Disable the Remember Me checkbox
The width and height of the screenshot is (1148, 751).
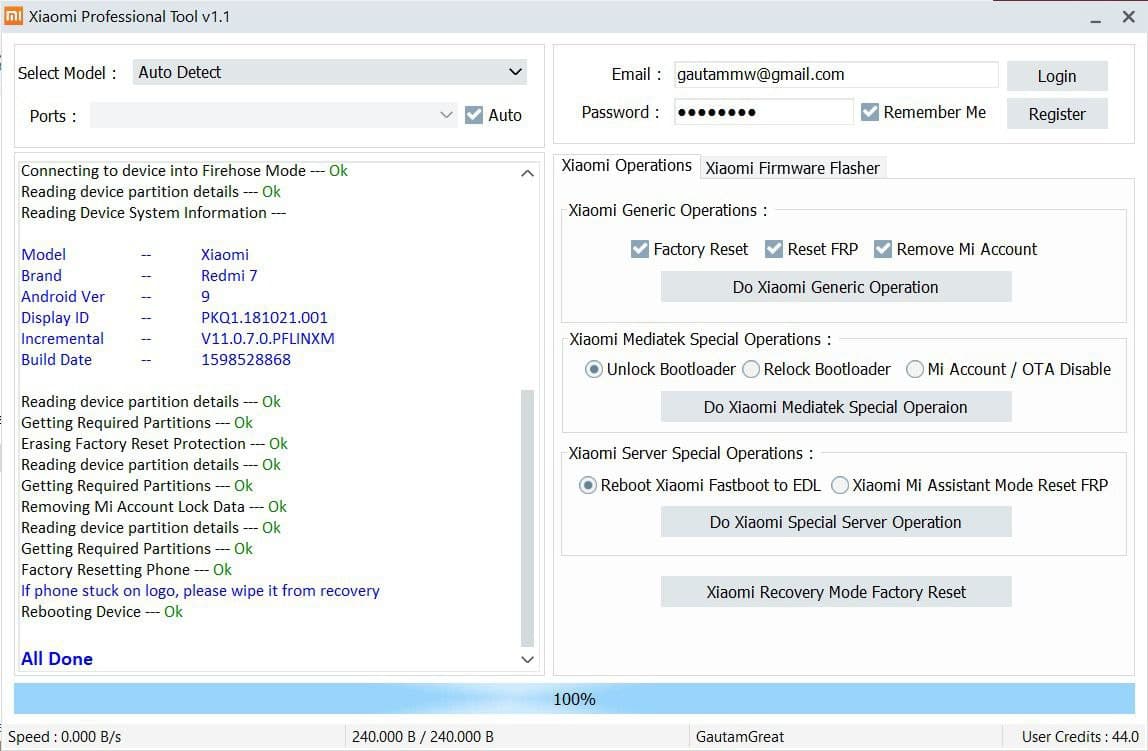[870, 112]
